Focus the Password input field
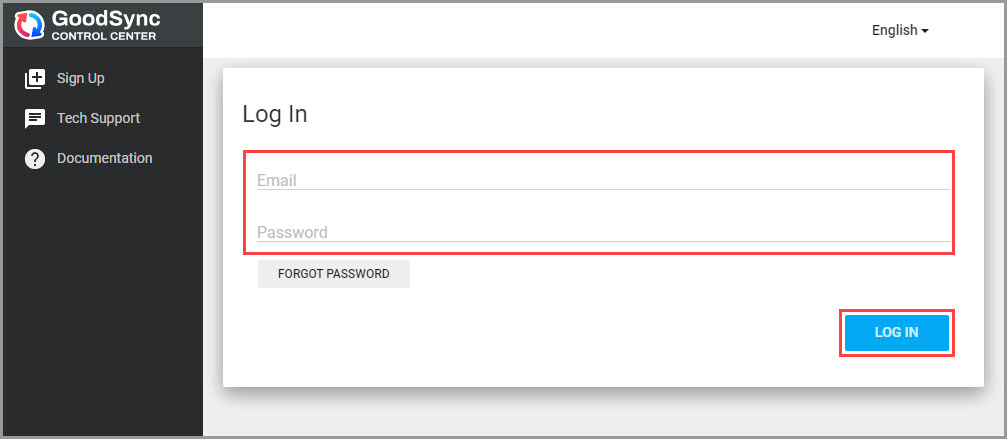The height and width of the screenshot is (439, 1007). point(602,232)
